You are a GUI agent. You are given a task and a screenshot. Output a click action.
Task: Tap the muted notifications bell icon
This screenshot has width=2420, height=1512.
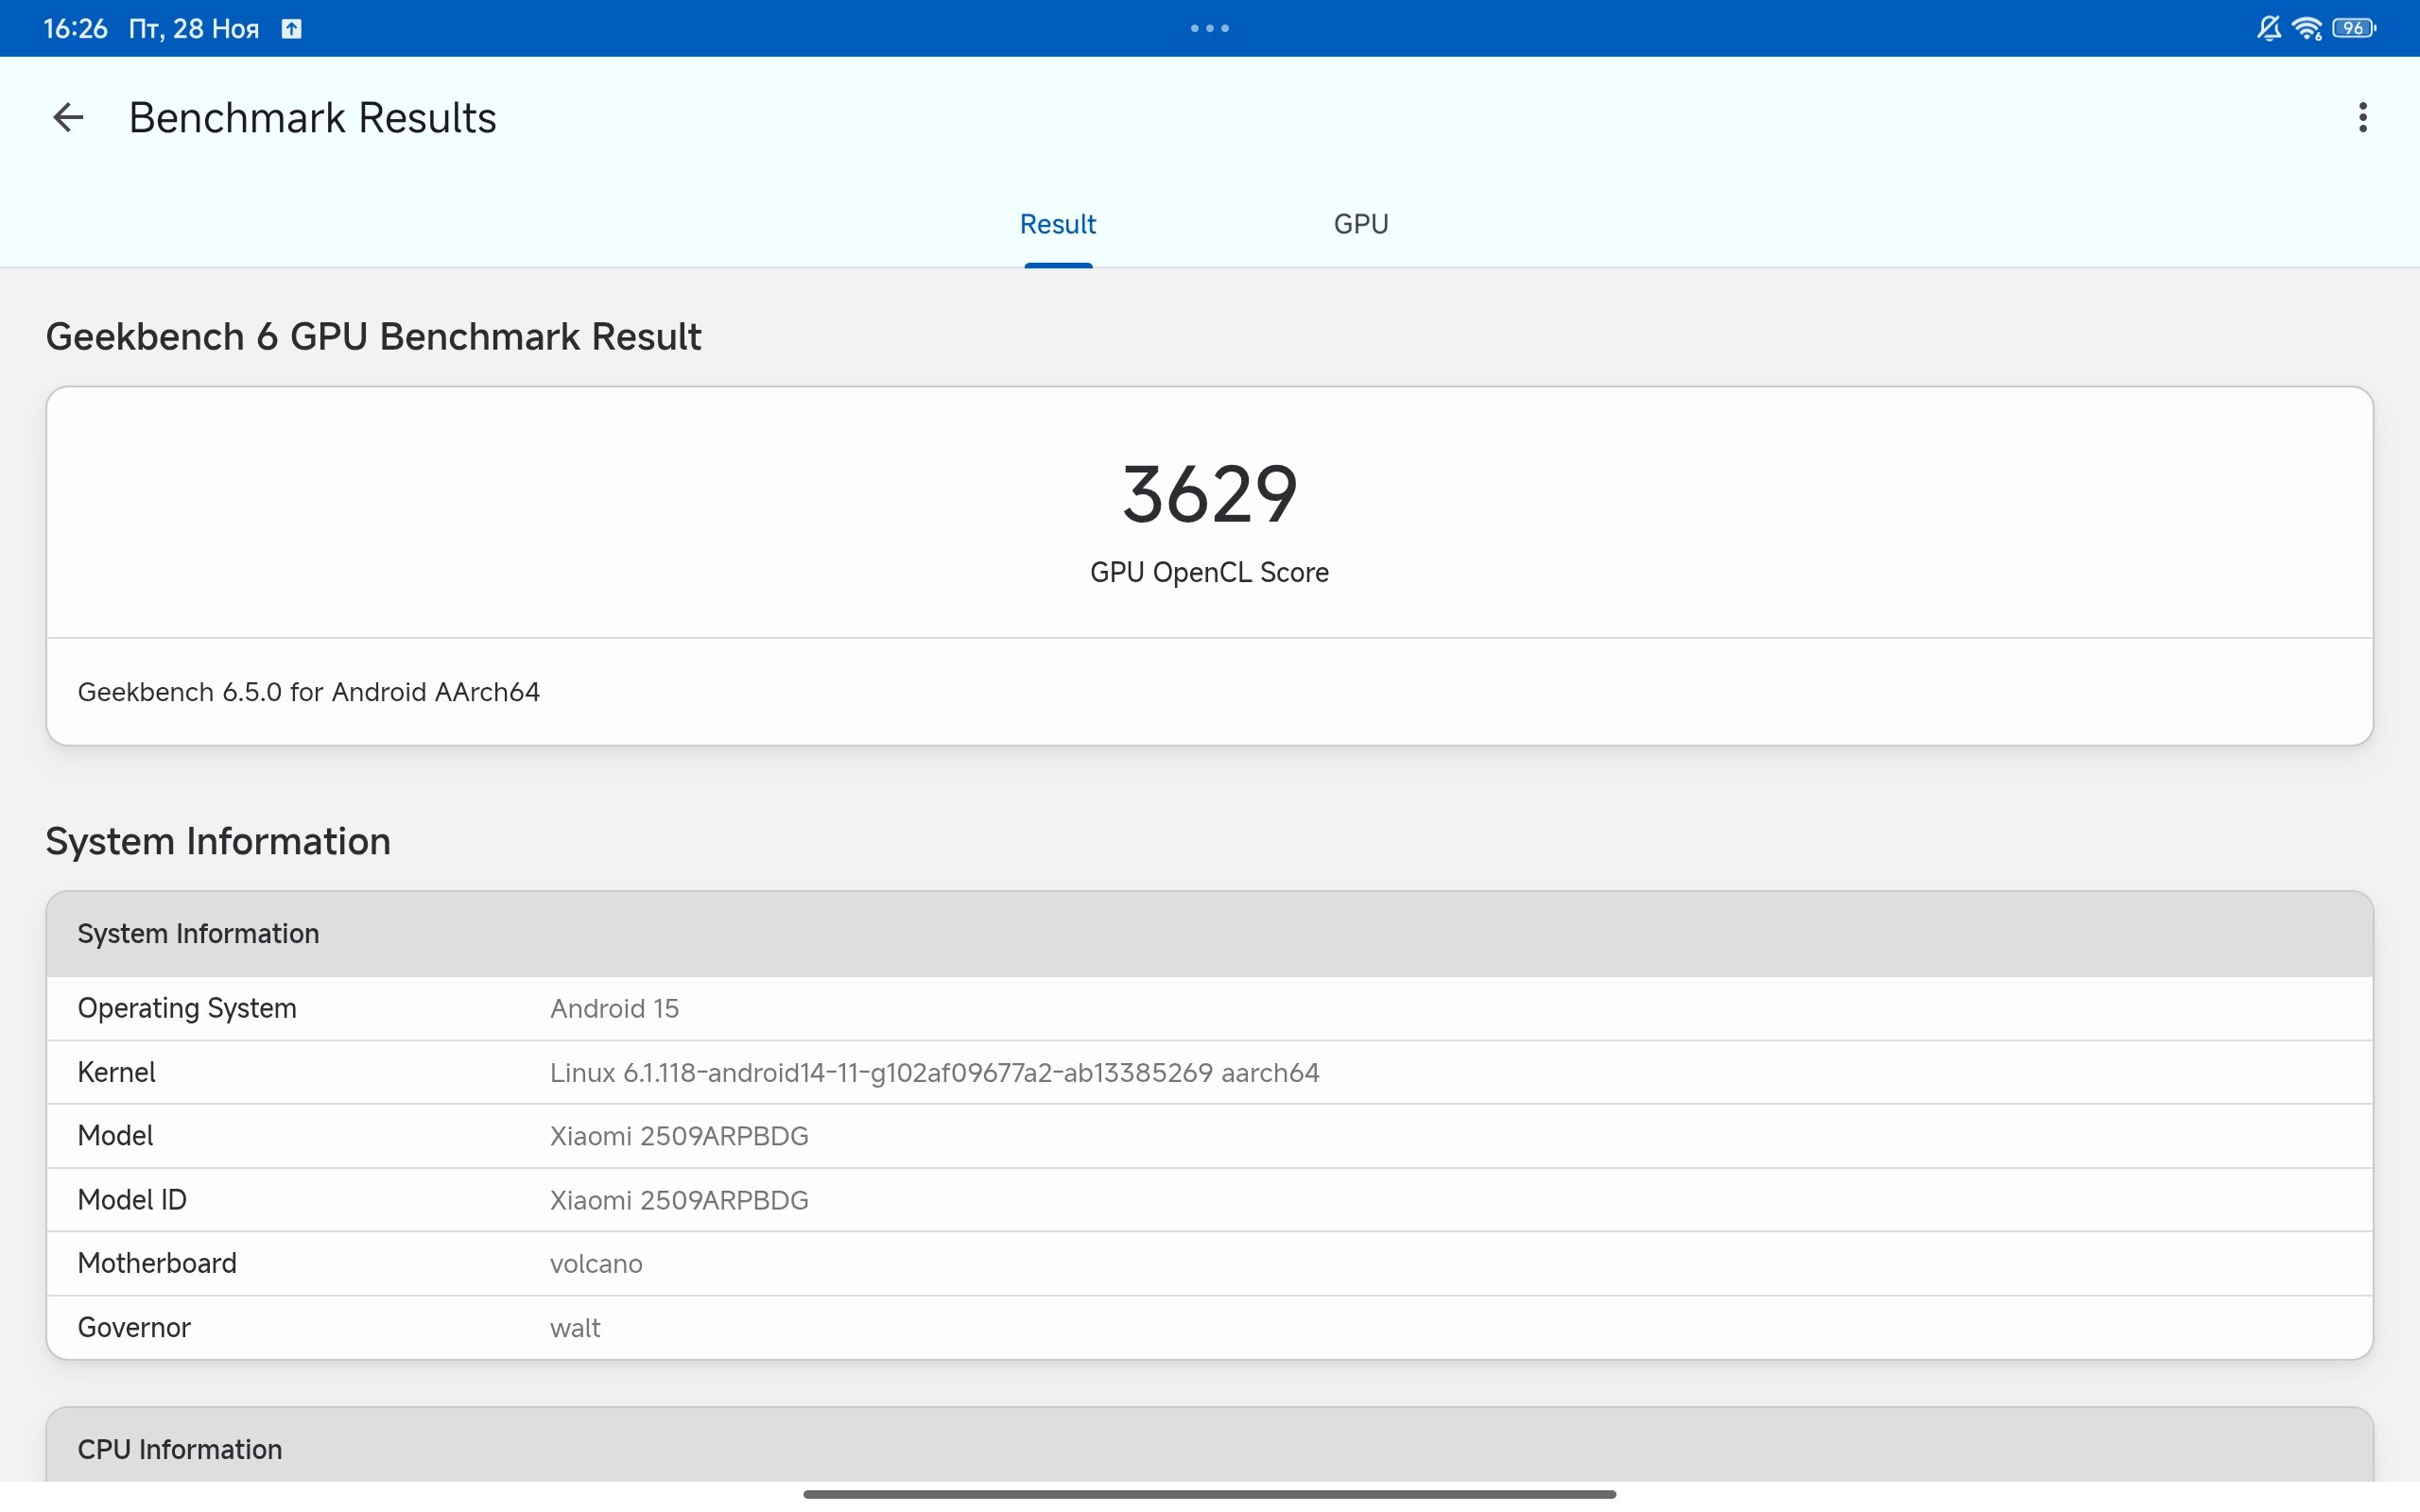[x=2268, y=28]
